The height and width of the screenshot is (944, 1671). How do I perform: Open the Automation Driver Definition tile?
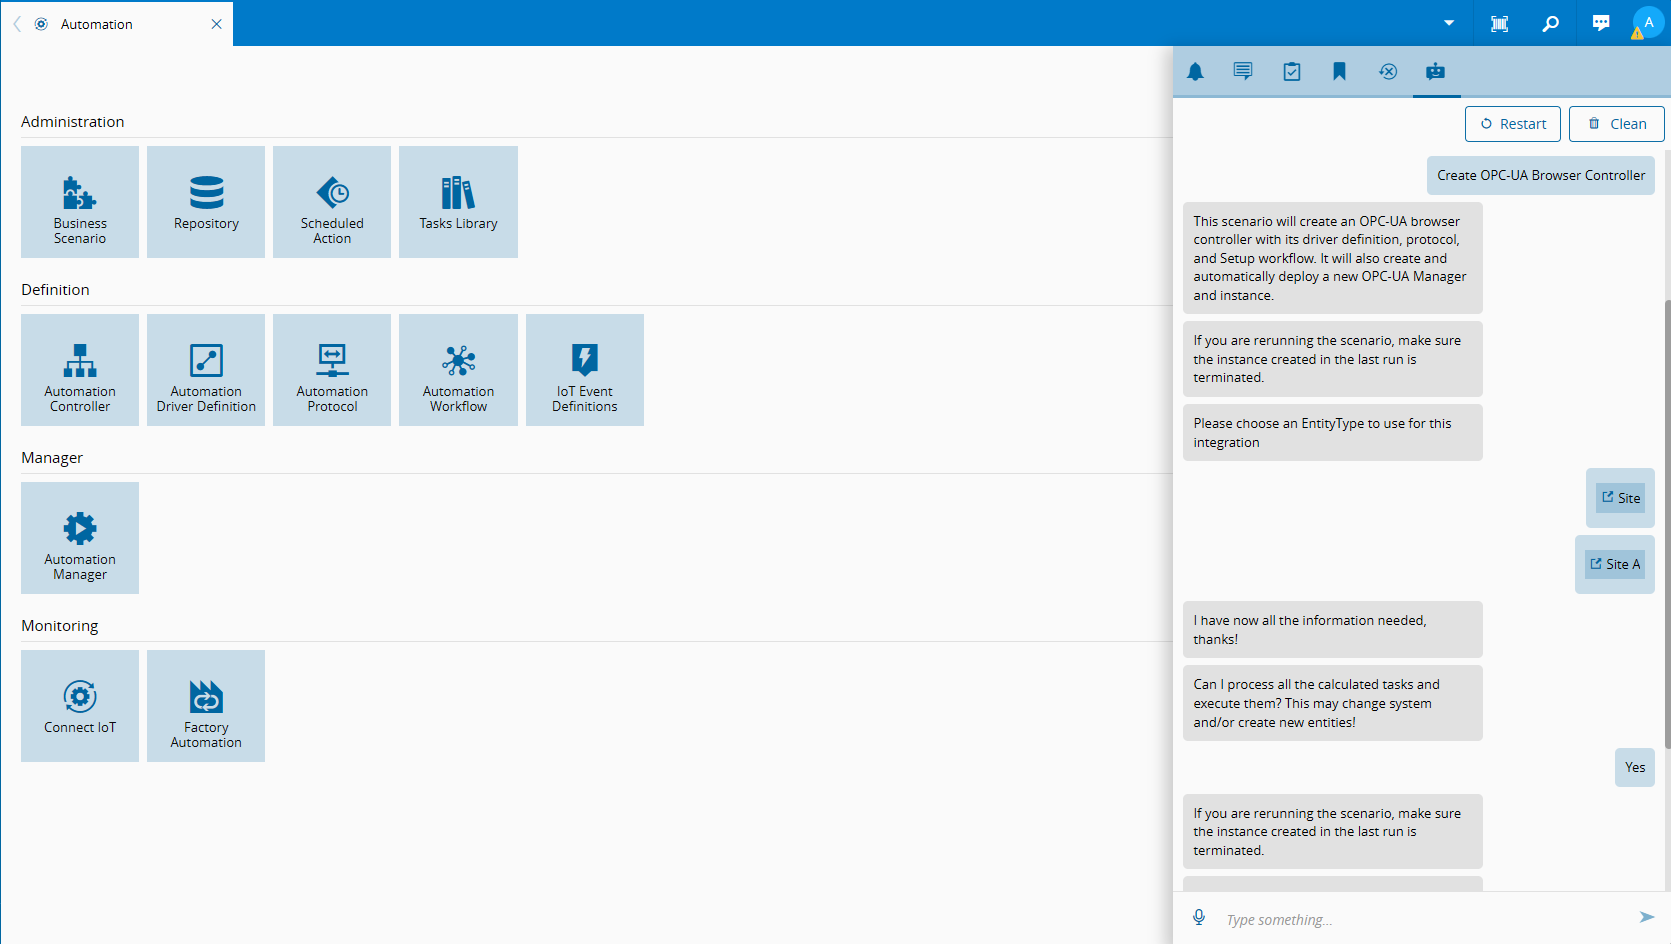coord(206,370)
